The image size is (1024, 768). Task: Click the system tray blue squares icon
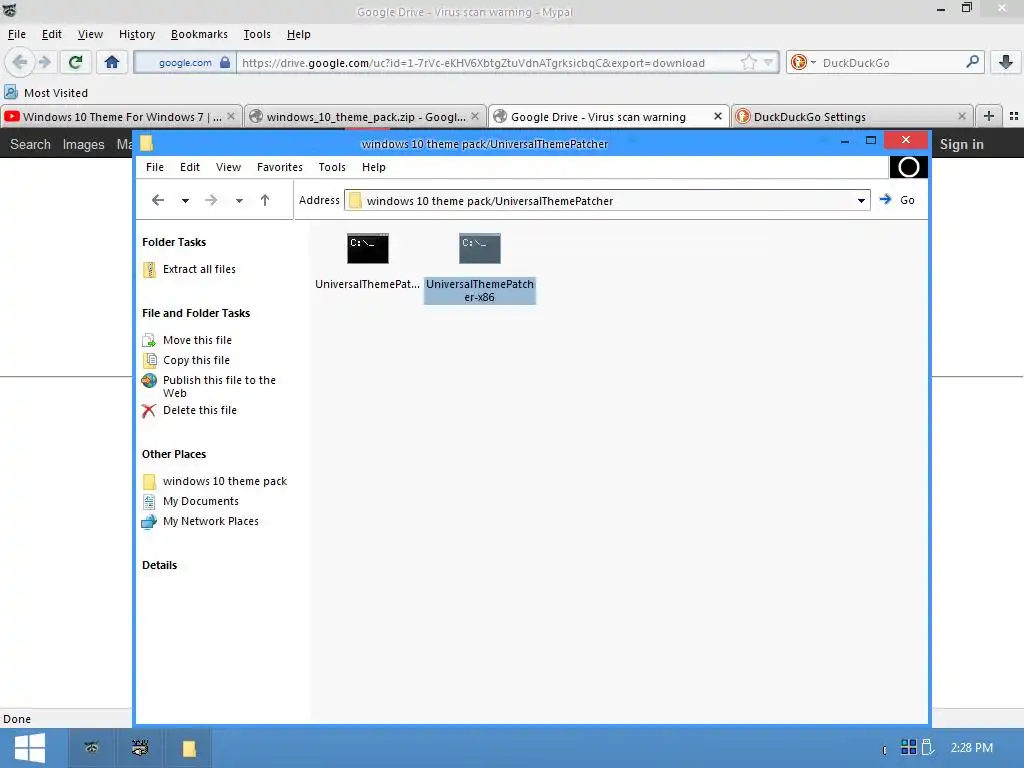coord(908,746)
